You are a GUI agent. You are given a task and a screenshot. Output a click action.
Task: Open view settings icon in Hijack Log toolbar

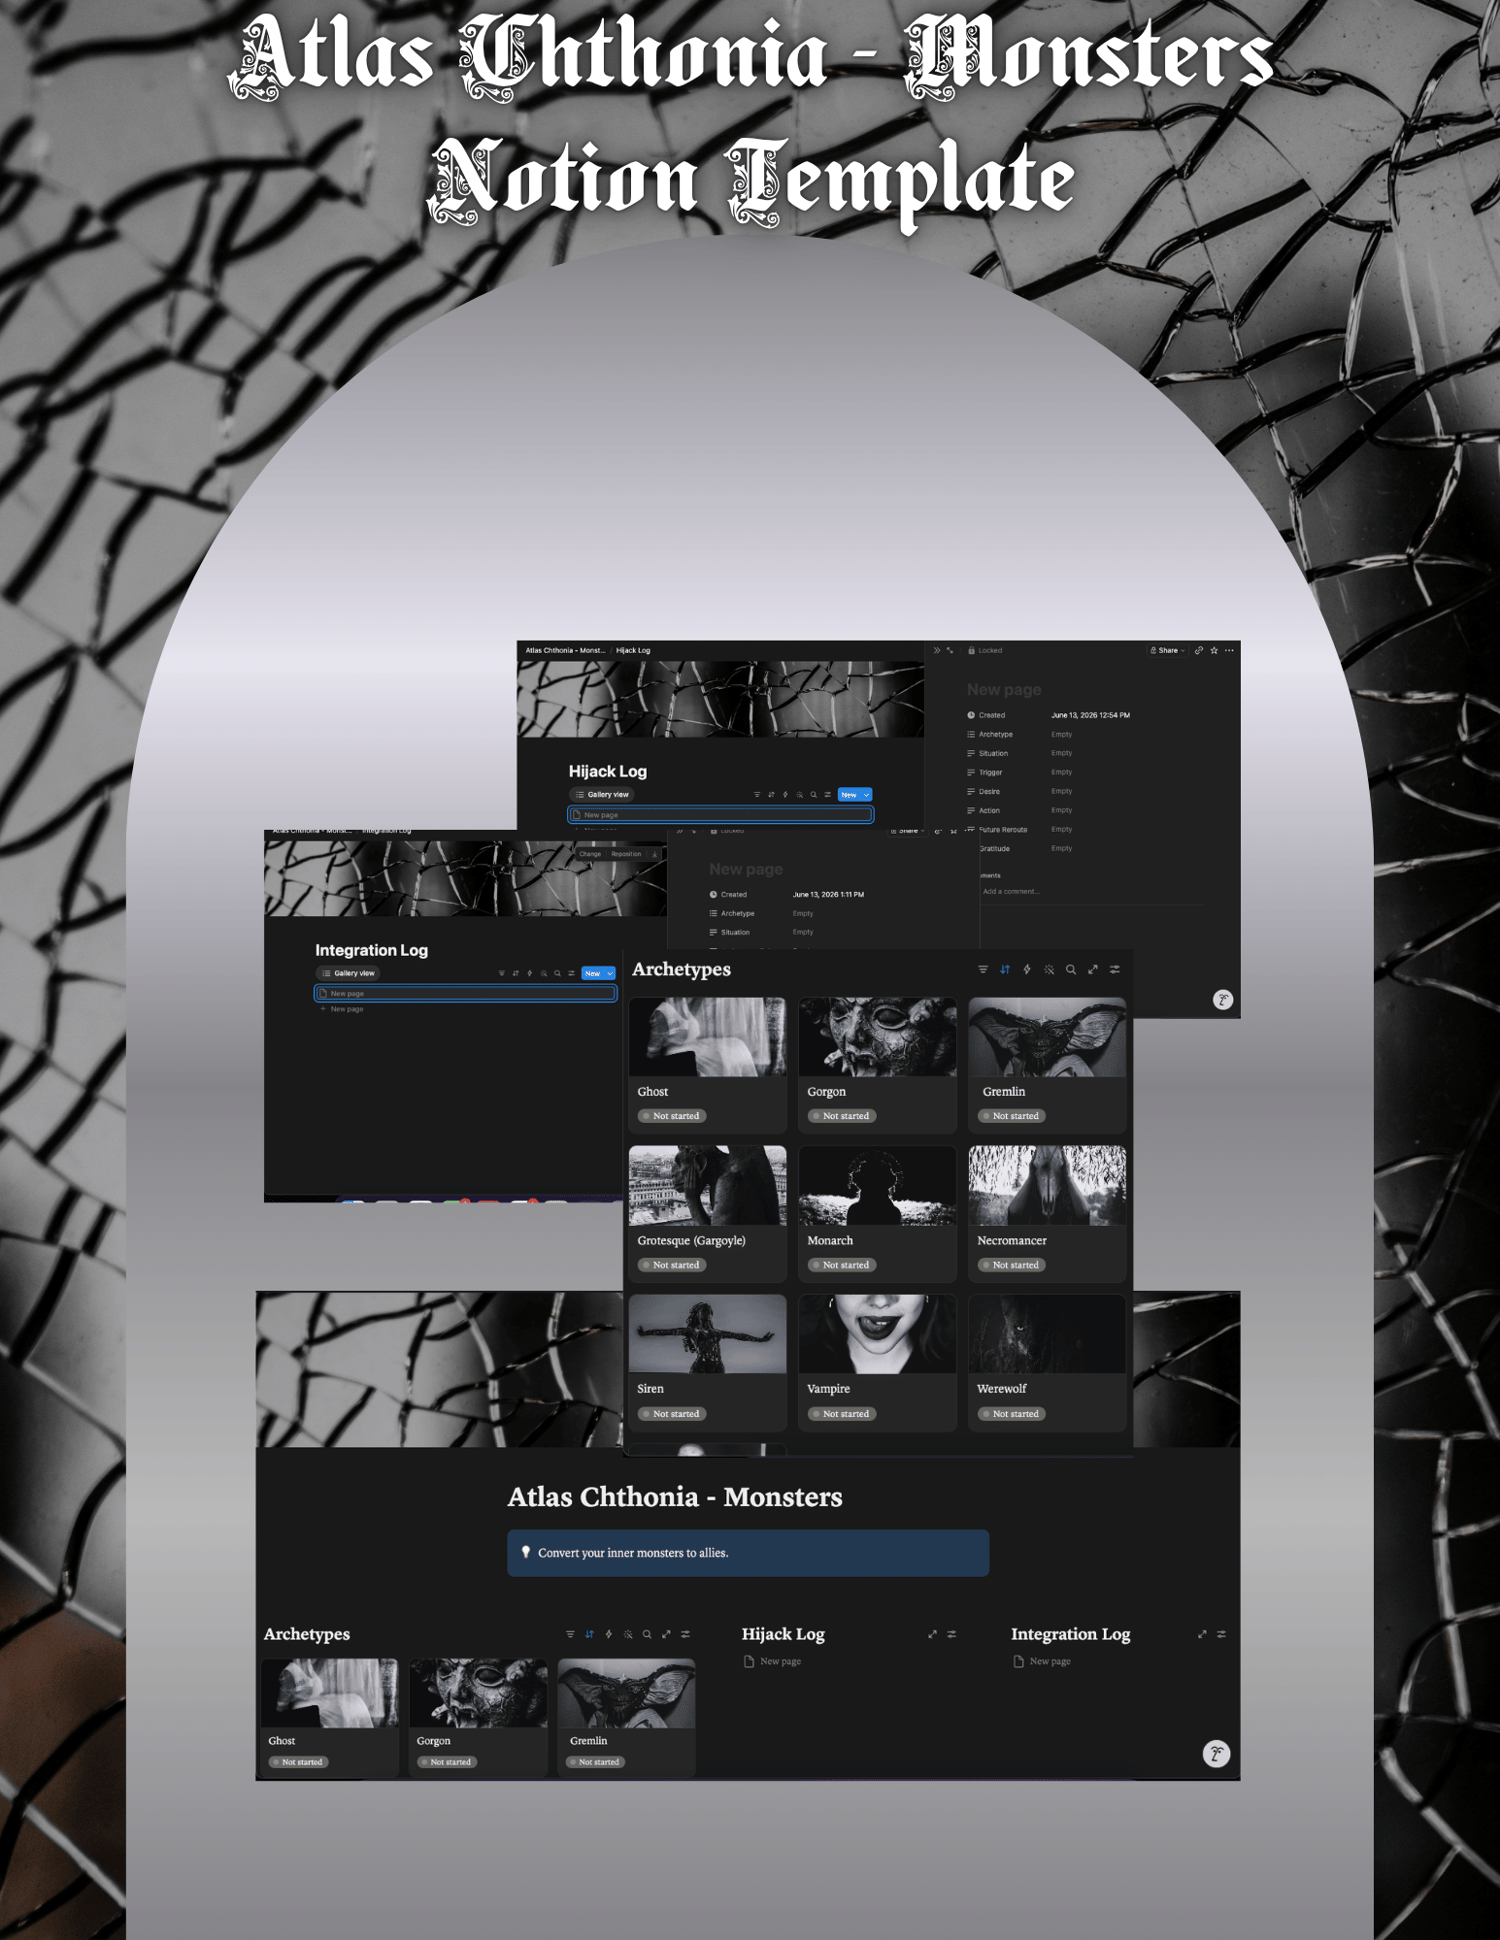pyautogui.click(x=828, y=795)
